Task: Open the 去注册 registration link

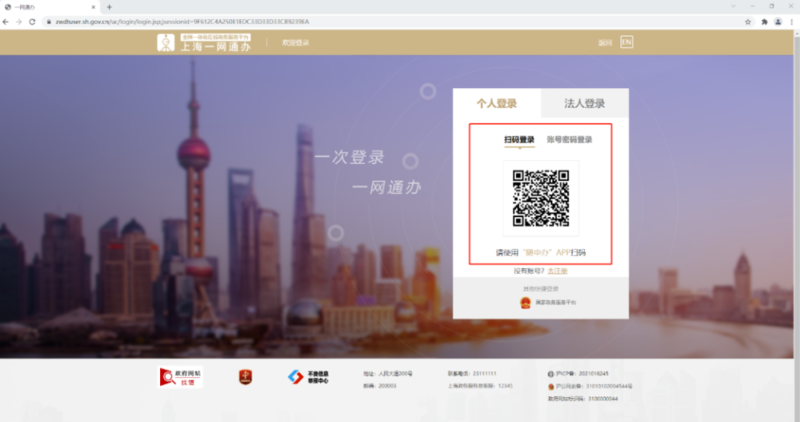Action: tap(557, 271)
